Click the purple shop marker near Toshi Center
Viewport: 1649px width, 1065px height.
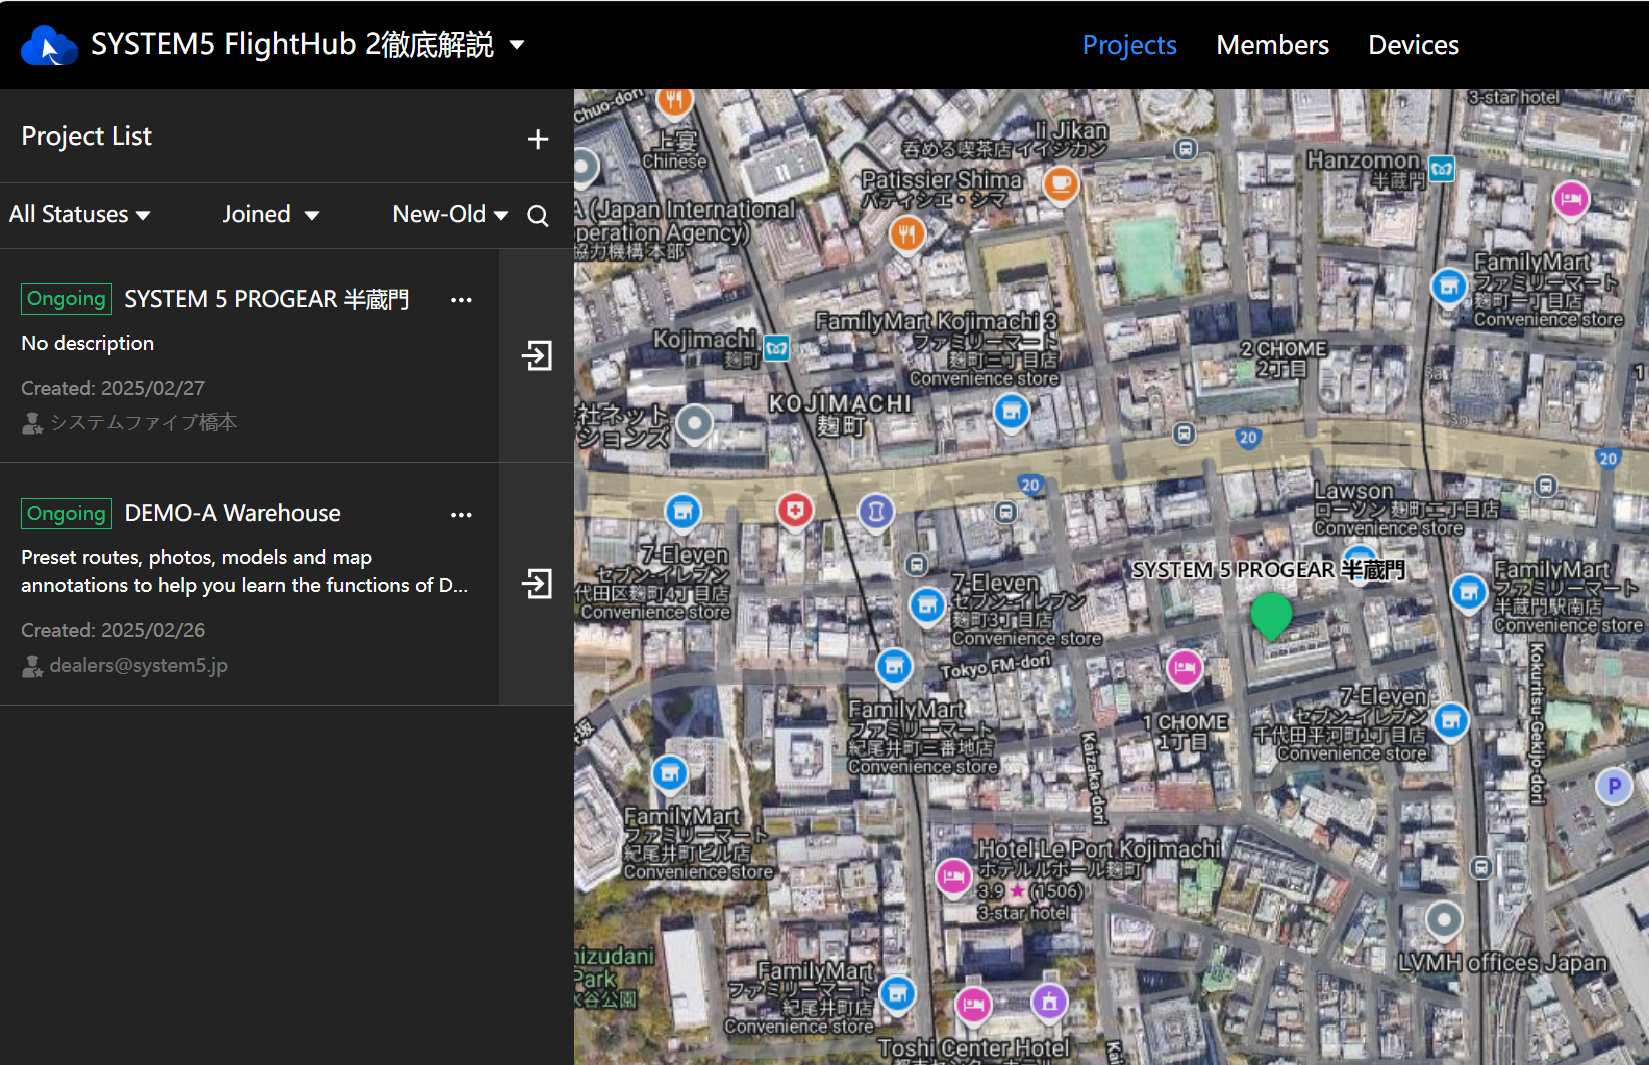(1048, 1001)
